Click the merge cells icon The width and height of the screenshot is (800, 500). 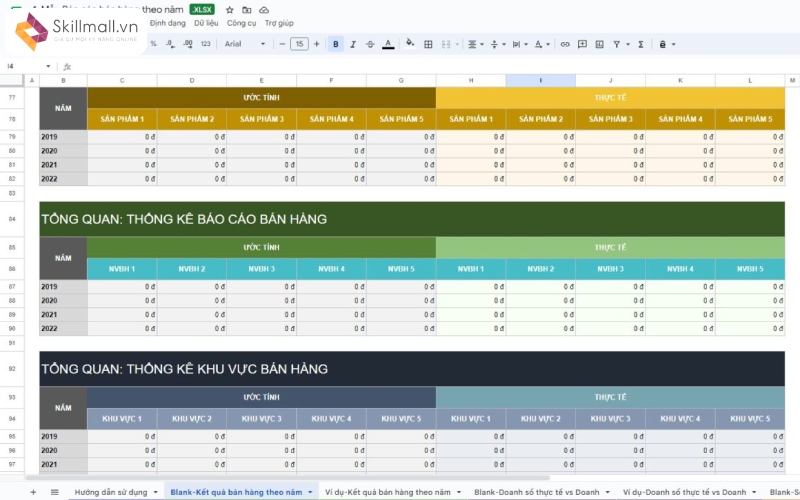(446, 44)
